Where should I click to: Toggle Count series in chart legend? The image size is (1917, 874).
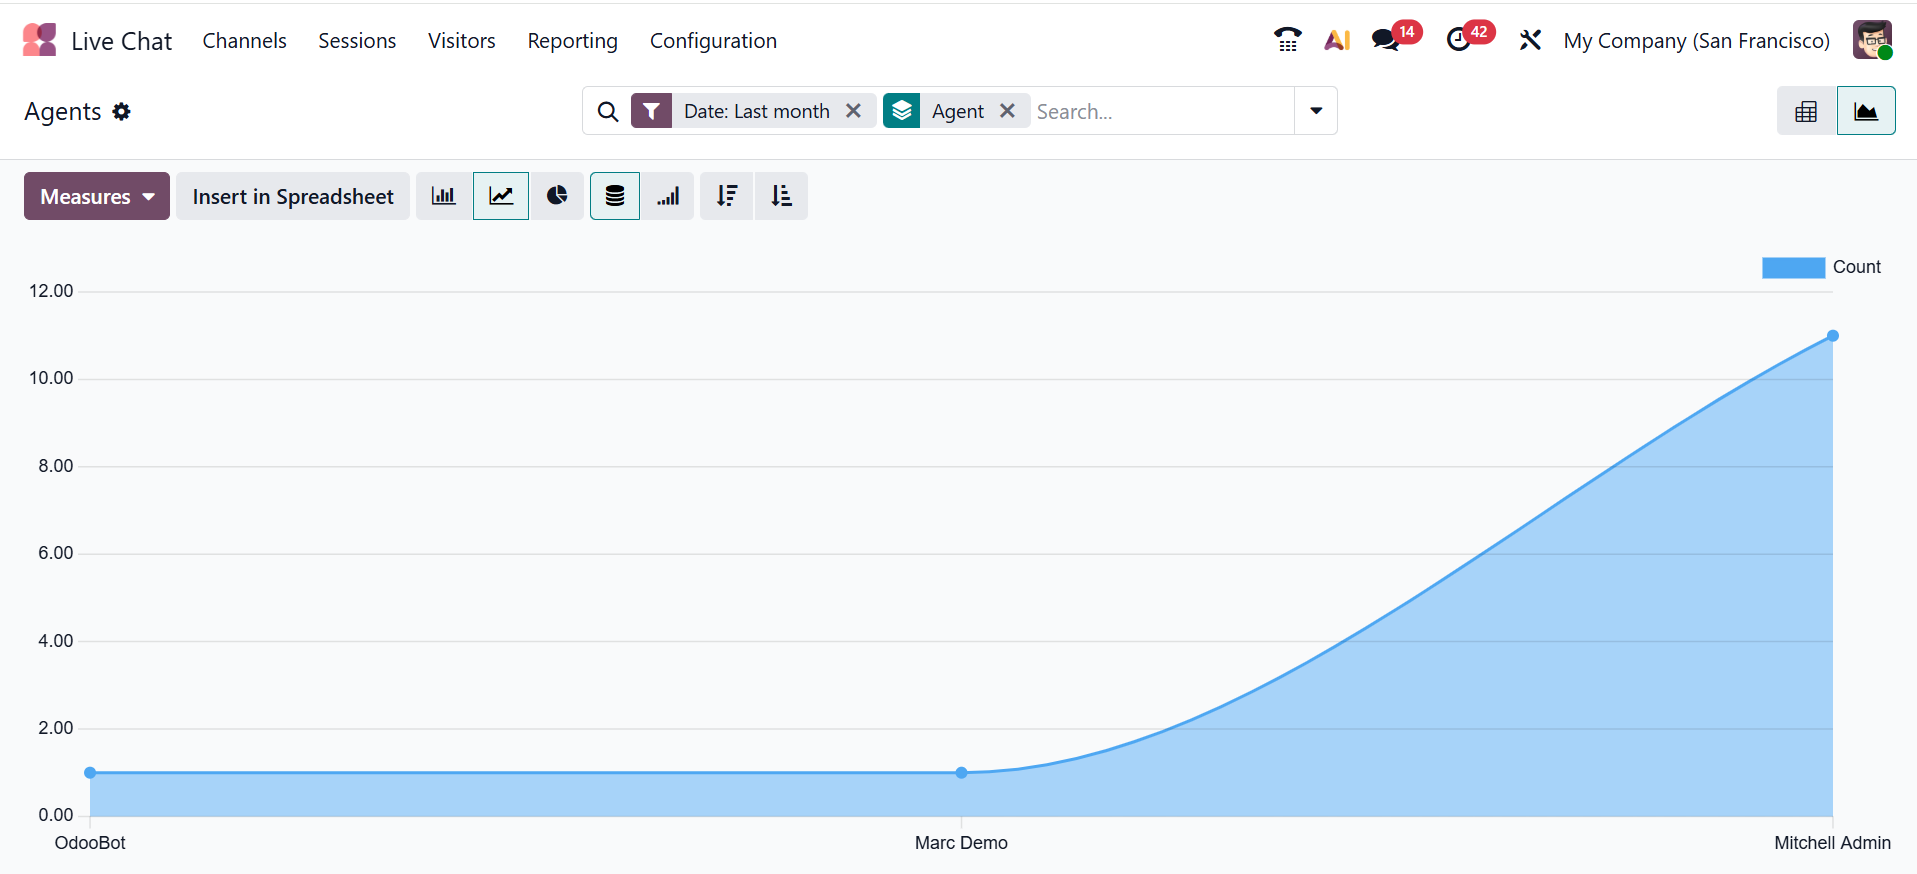1820,267
